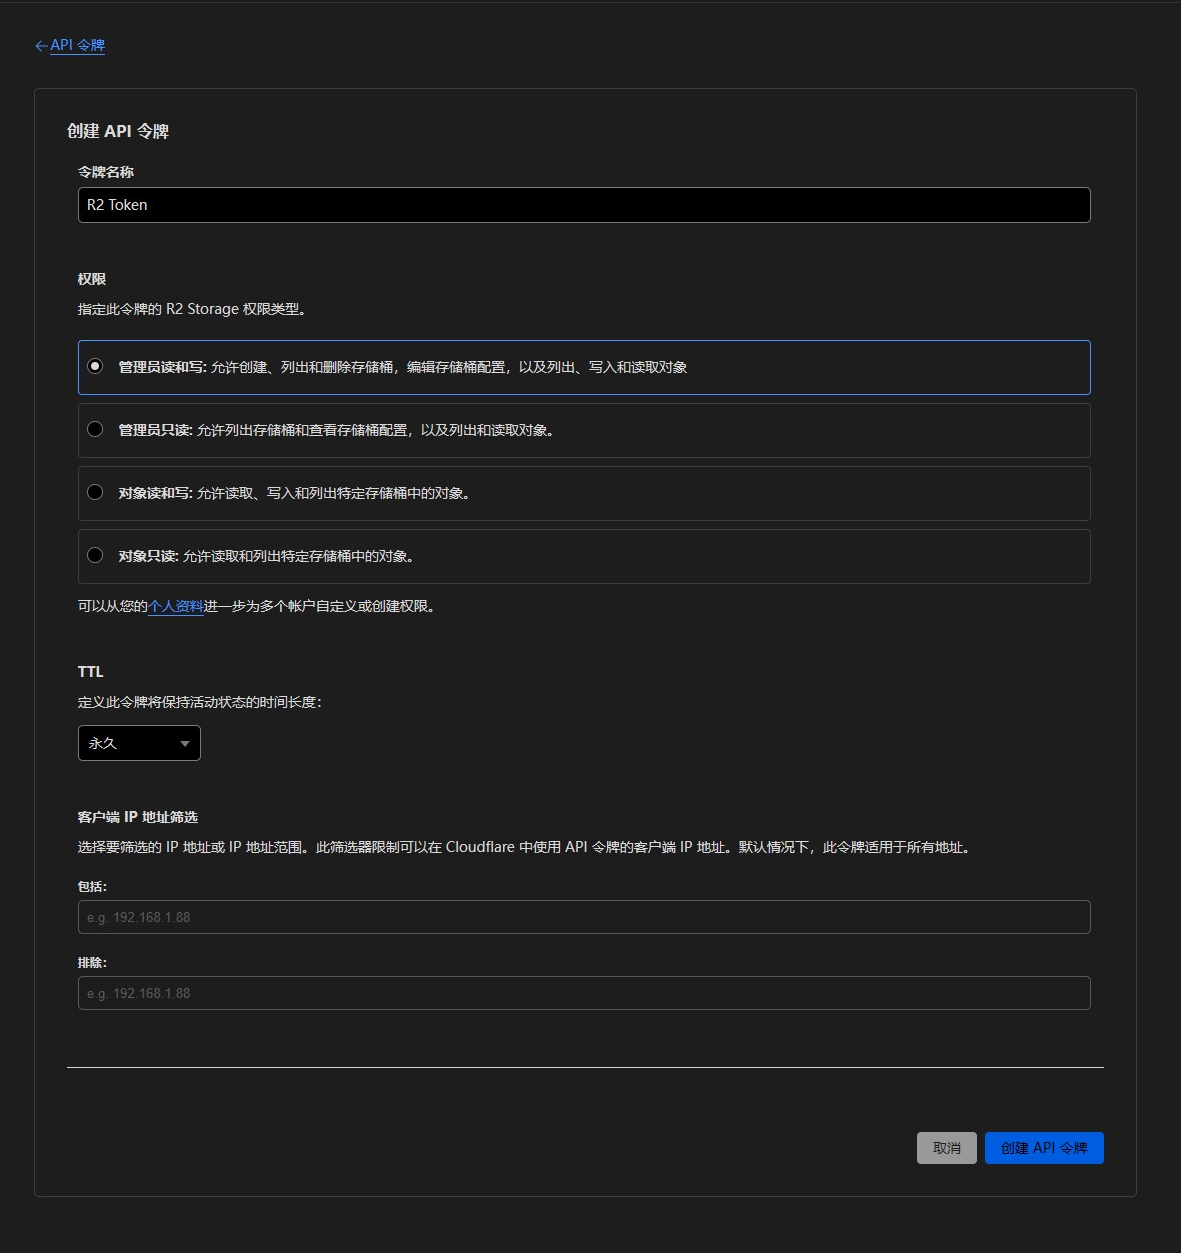Focus the 包括 IP address input

[x=583, y=917]
